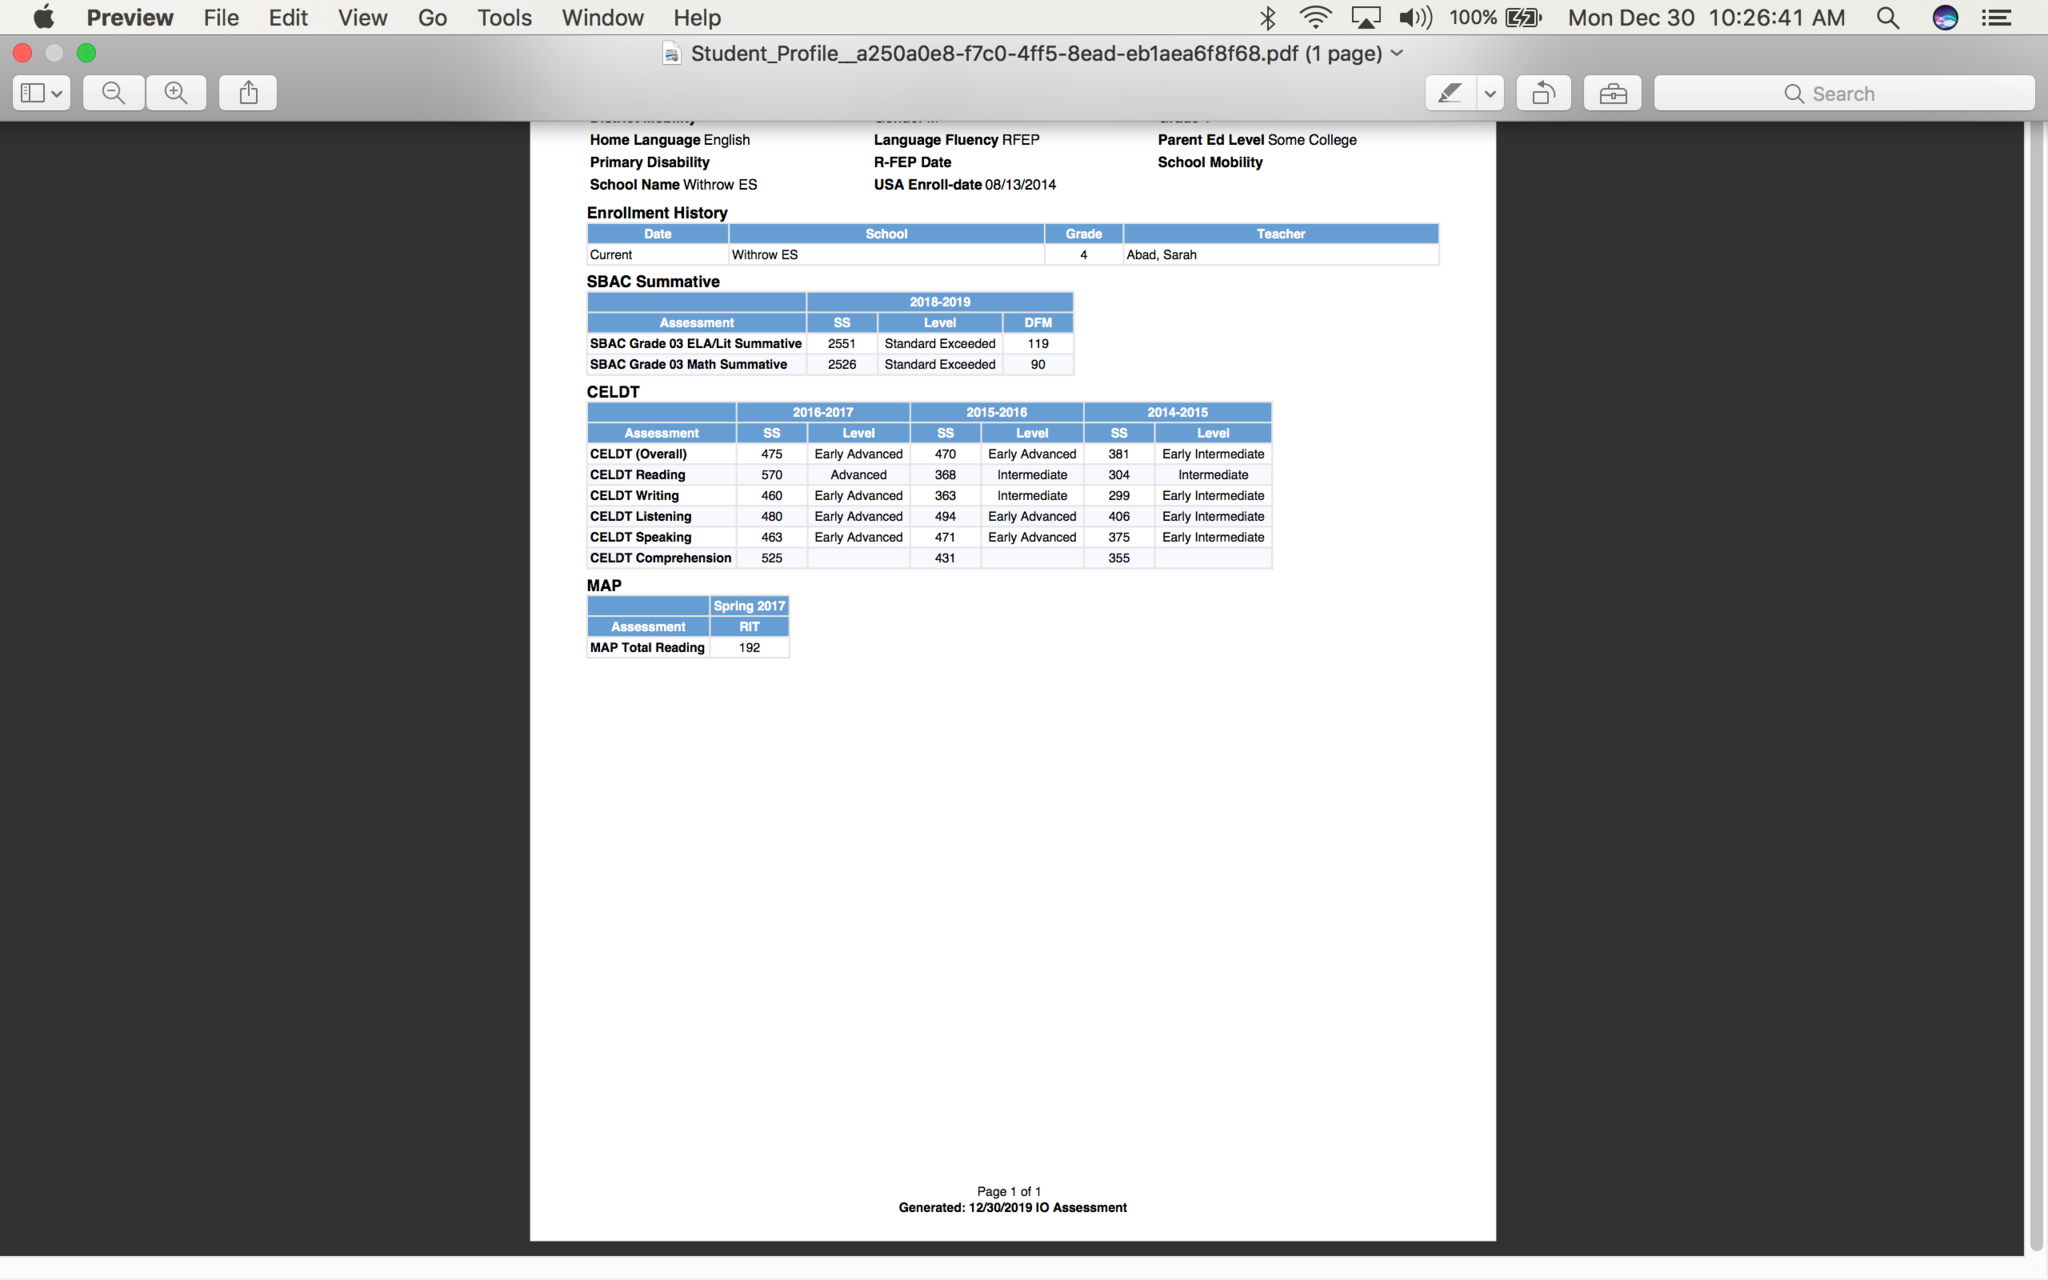Open the highlight color dropdown arrow
Image resolution: width=2048 pixels, height=1280 pixels.
coord(1490,93)
